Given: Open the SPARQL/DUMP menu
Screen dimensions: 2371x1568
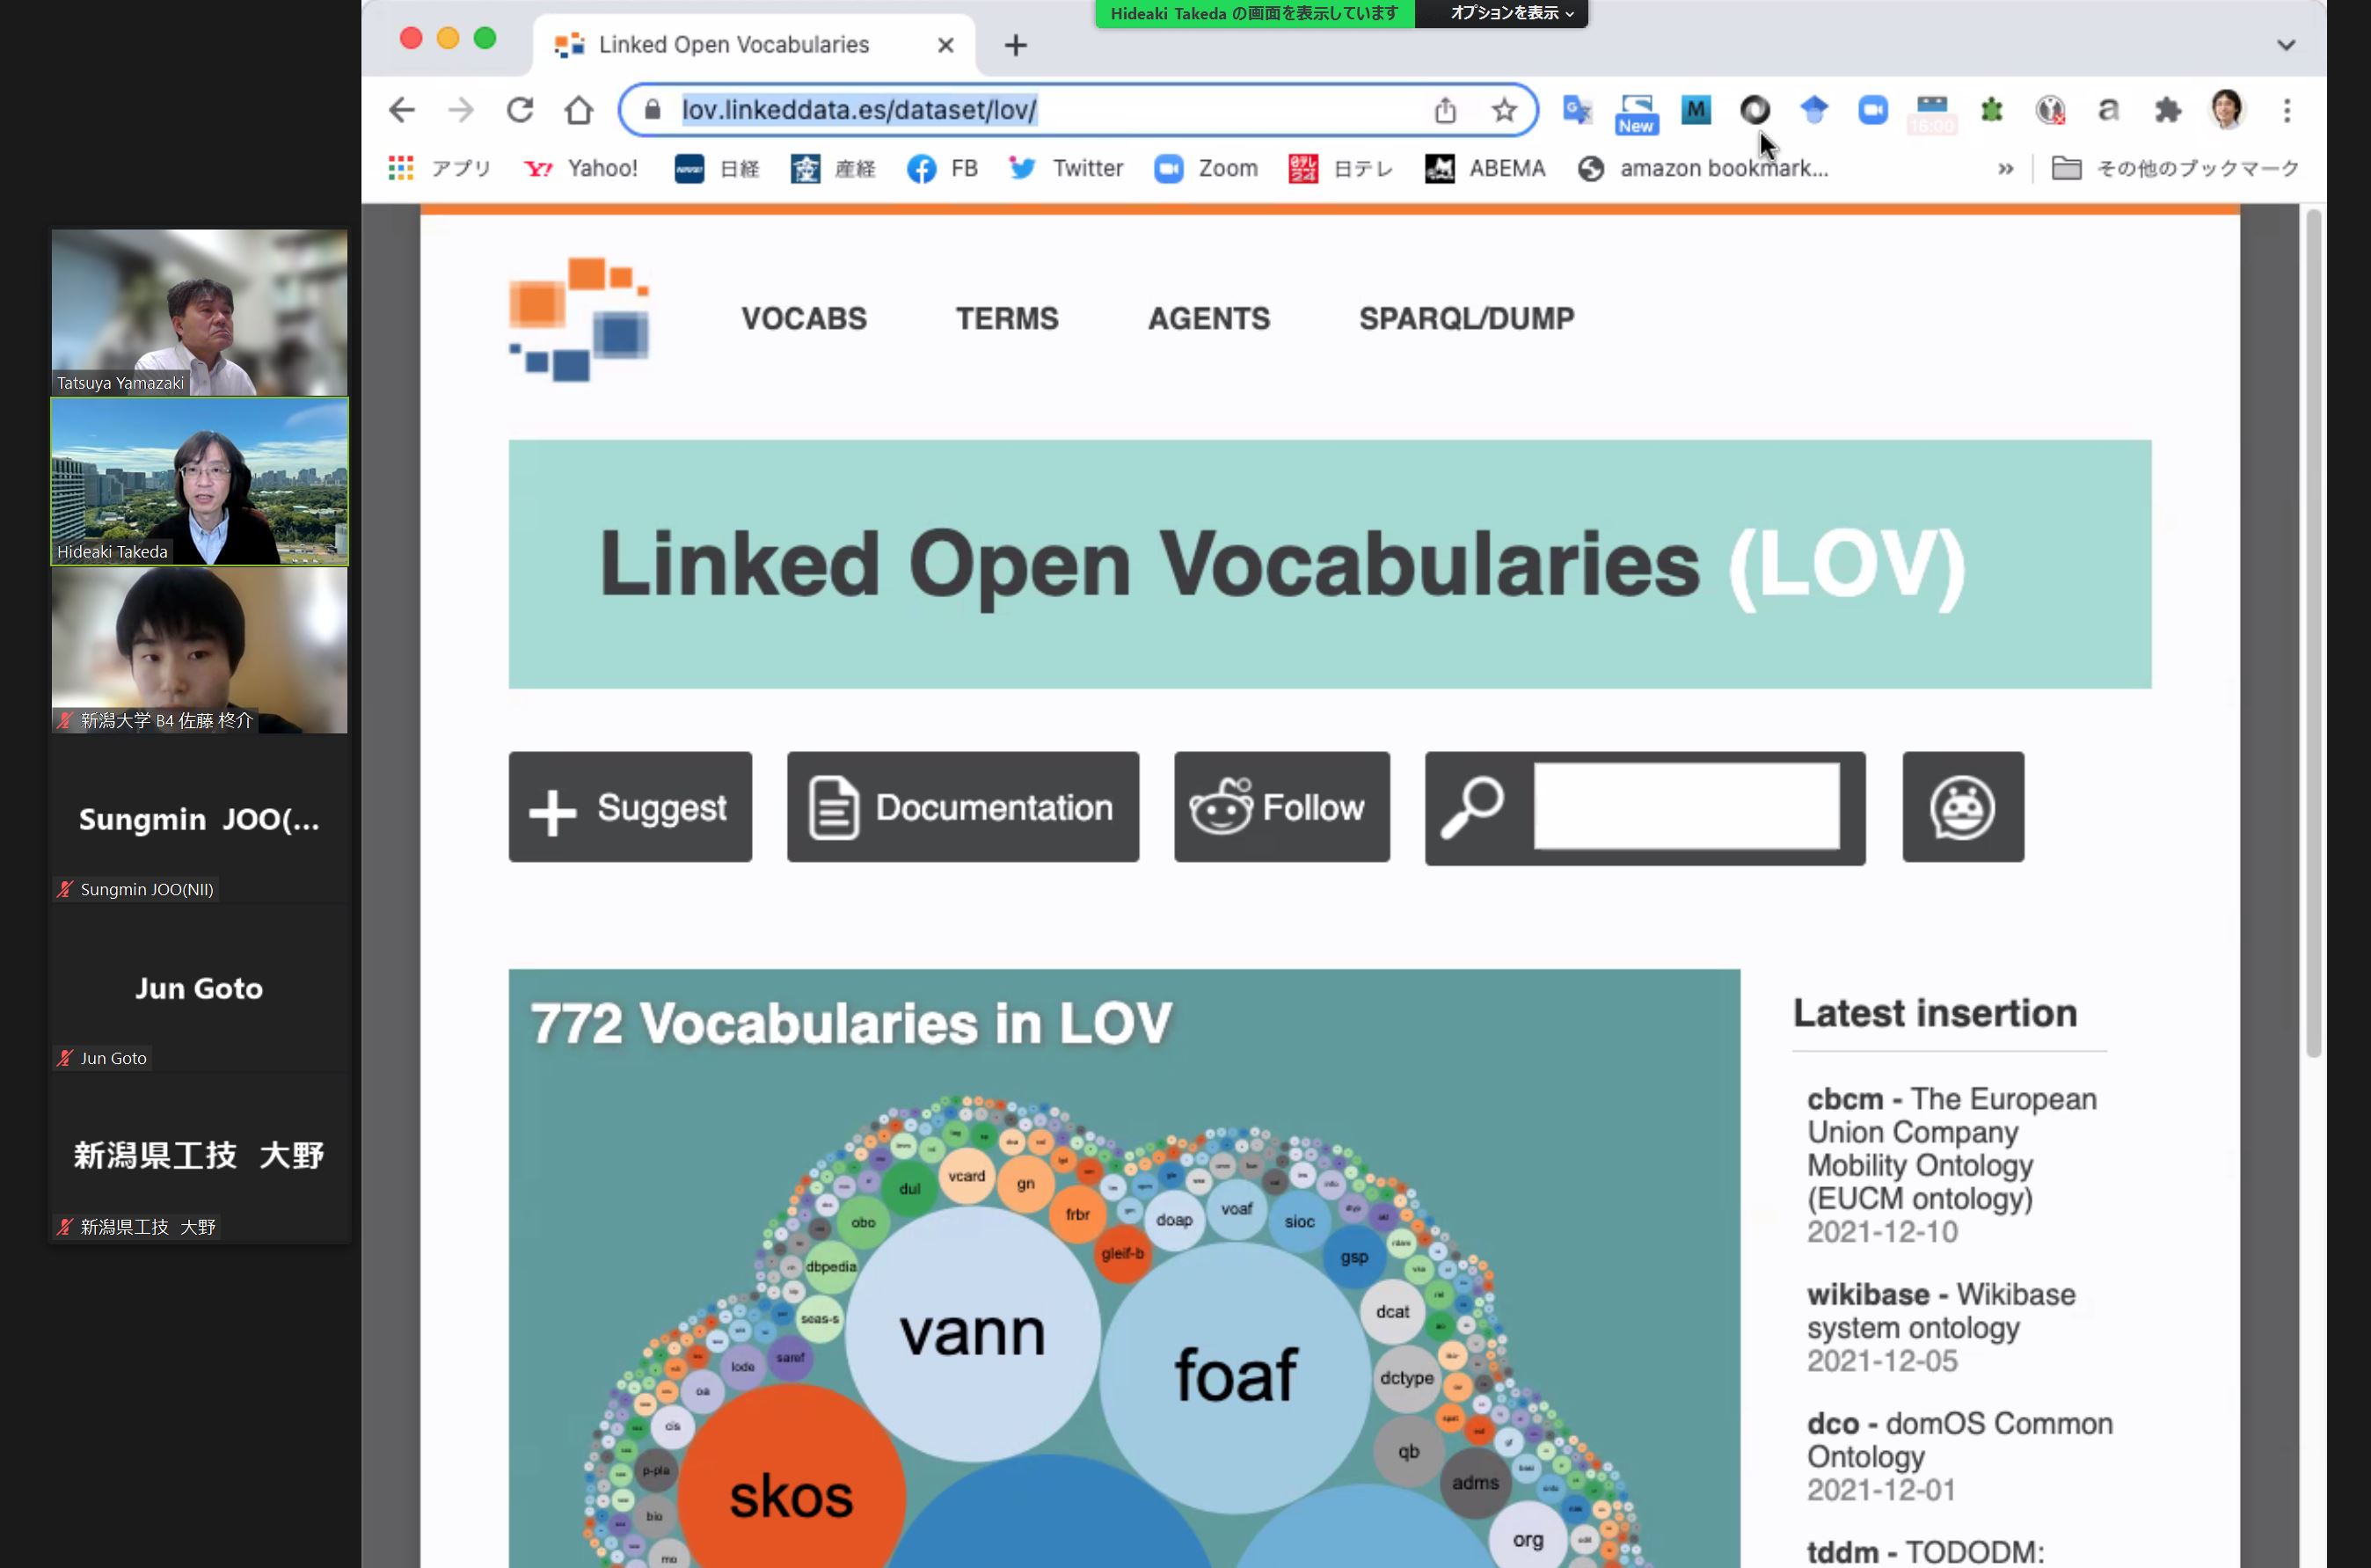Looking at the screenshot, I should (1466, 318).
